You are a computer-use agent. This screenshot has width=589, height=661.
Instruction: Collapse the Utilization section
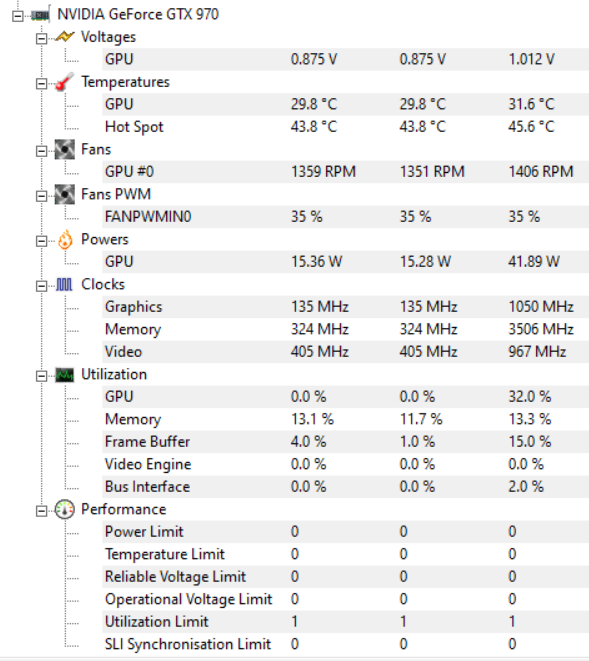(41, 376)
